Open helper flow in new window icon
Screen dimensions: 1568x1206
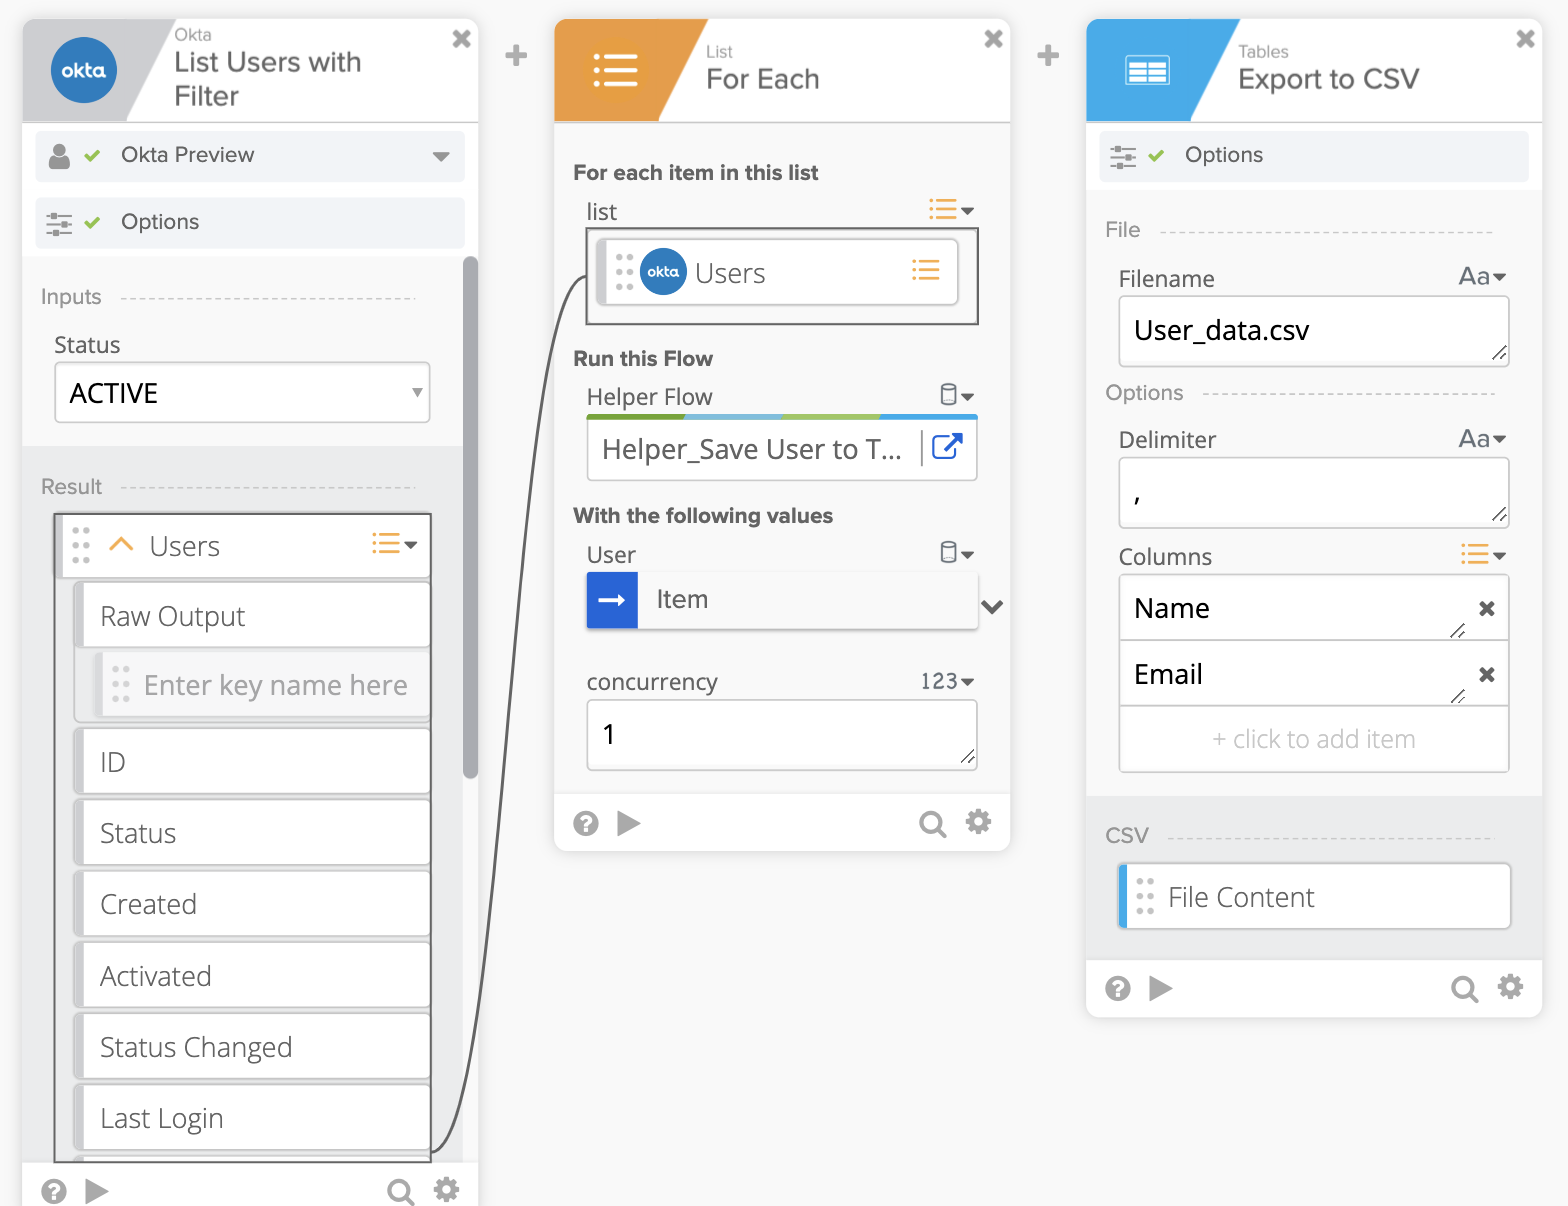[x=947, y=447]
